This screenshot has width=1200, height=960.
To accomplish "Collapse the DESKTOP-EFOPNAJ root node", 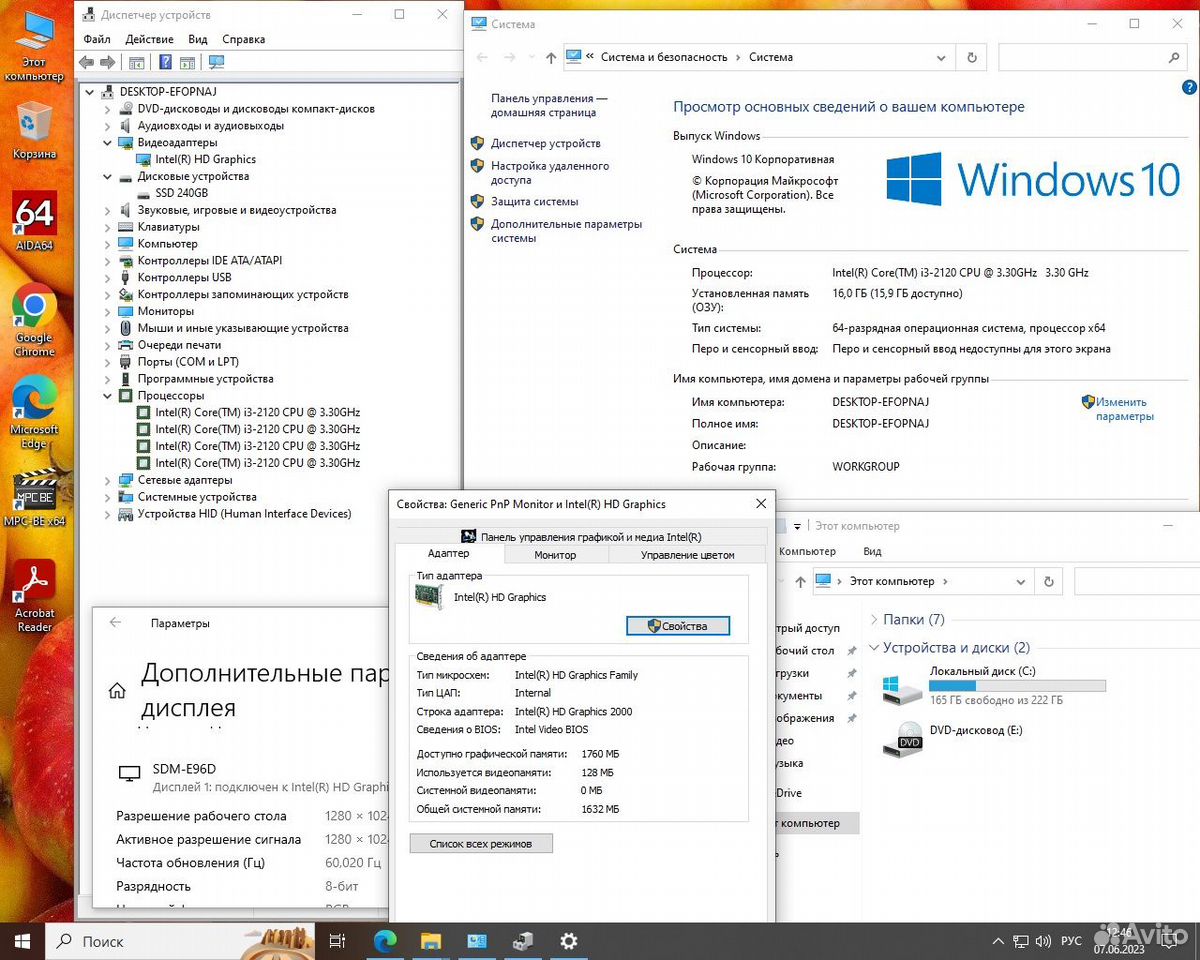I will [91, 91].
